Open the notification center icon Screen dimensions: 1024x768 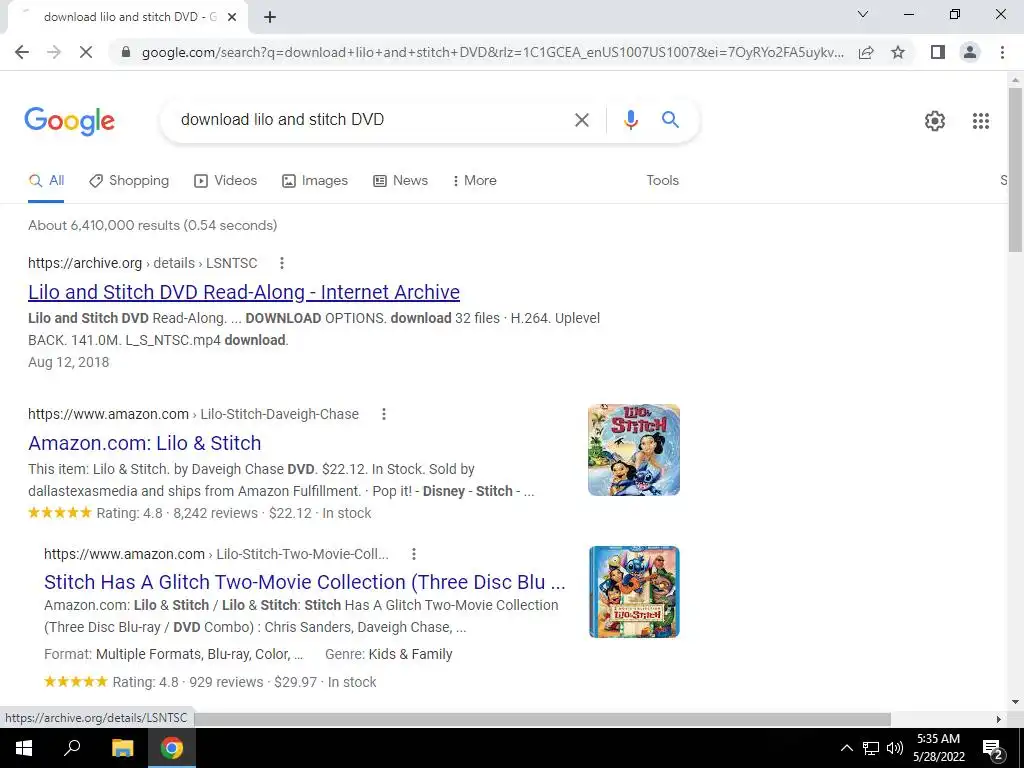tap(992, 749)
